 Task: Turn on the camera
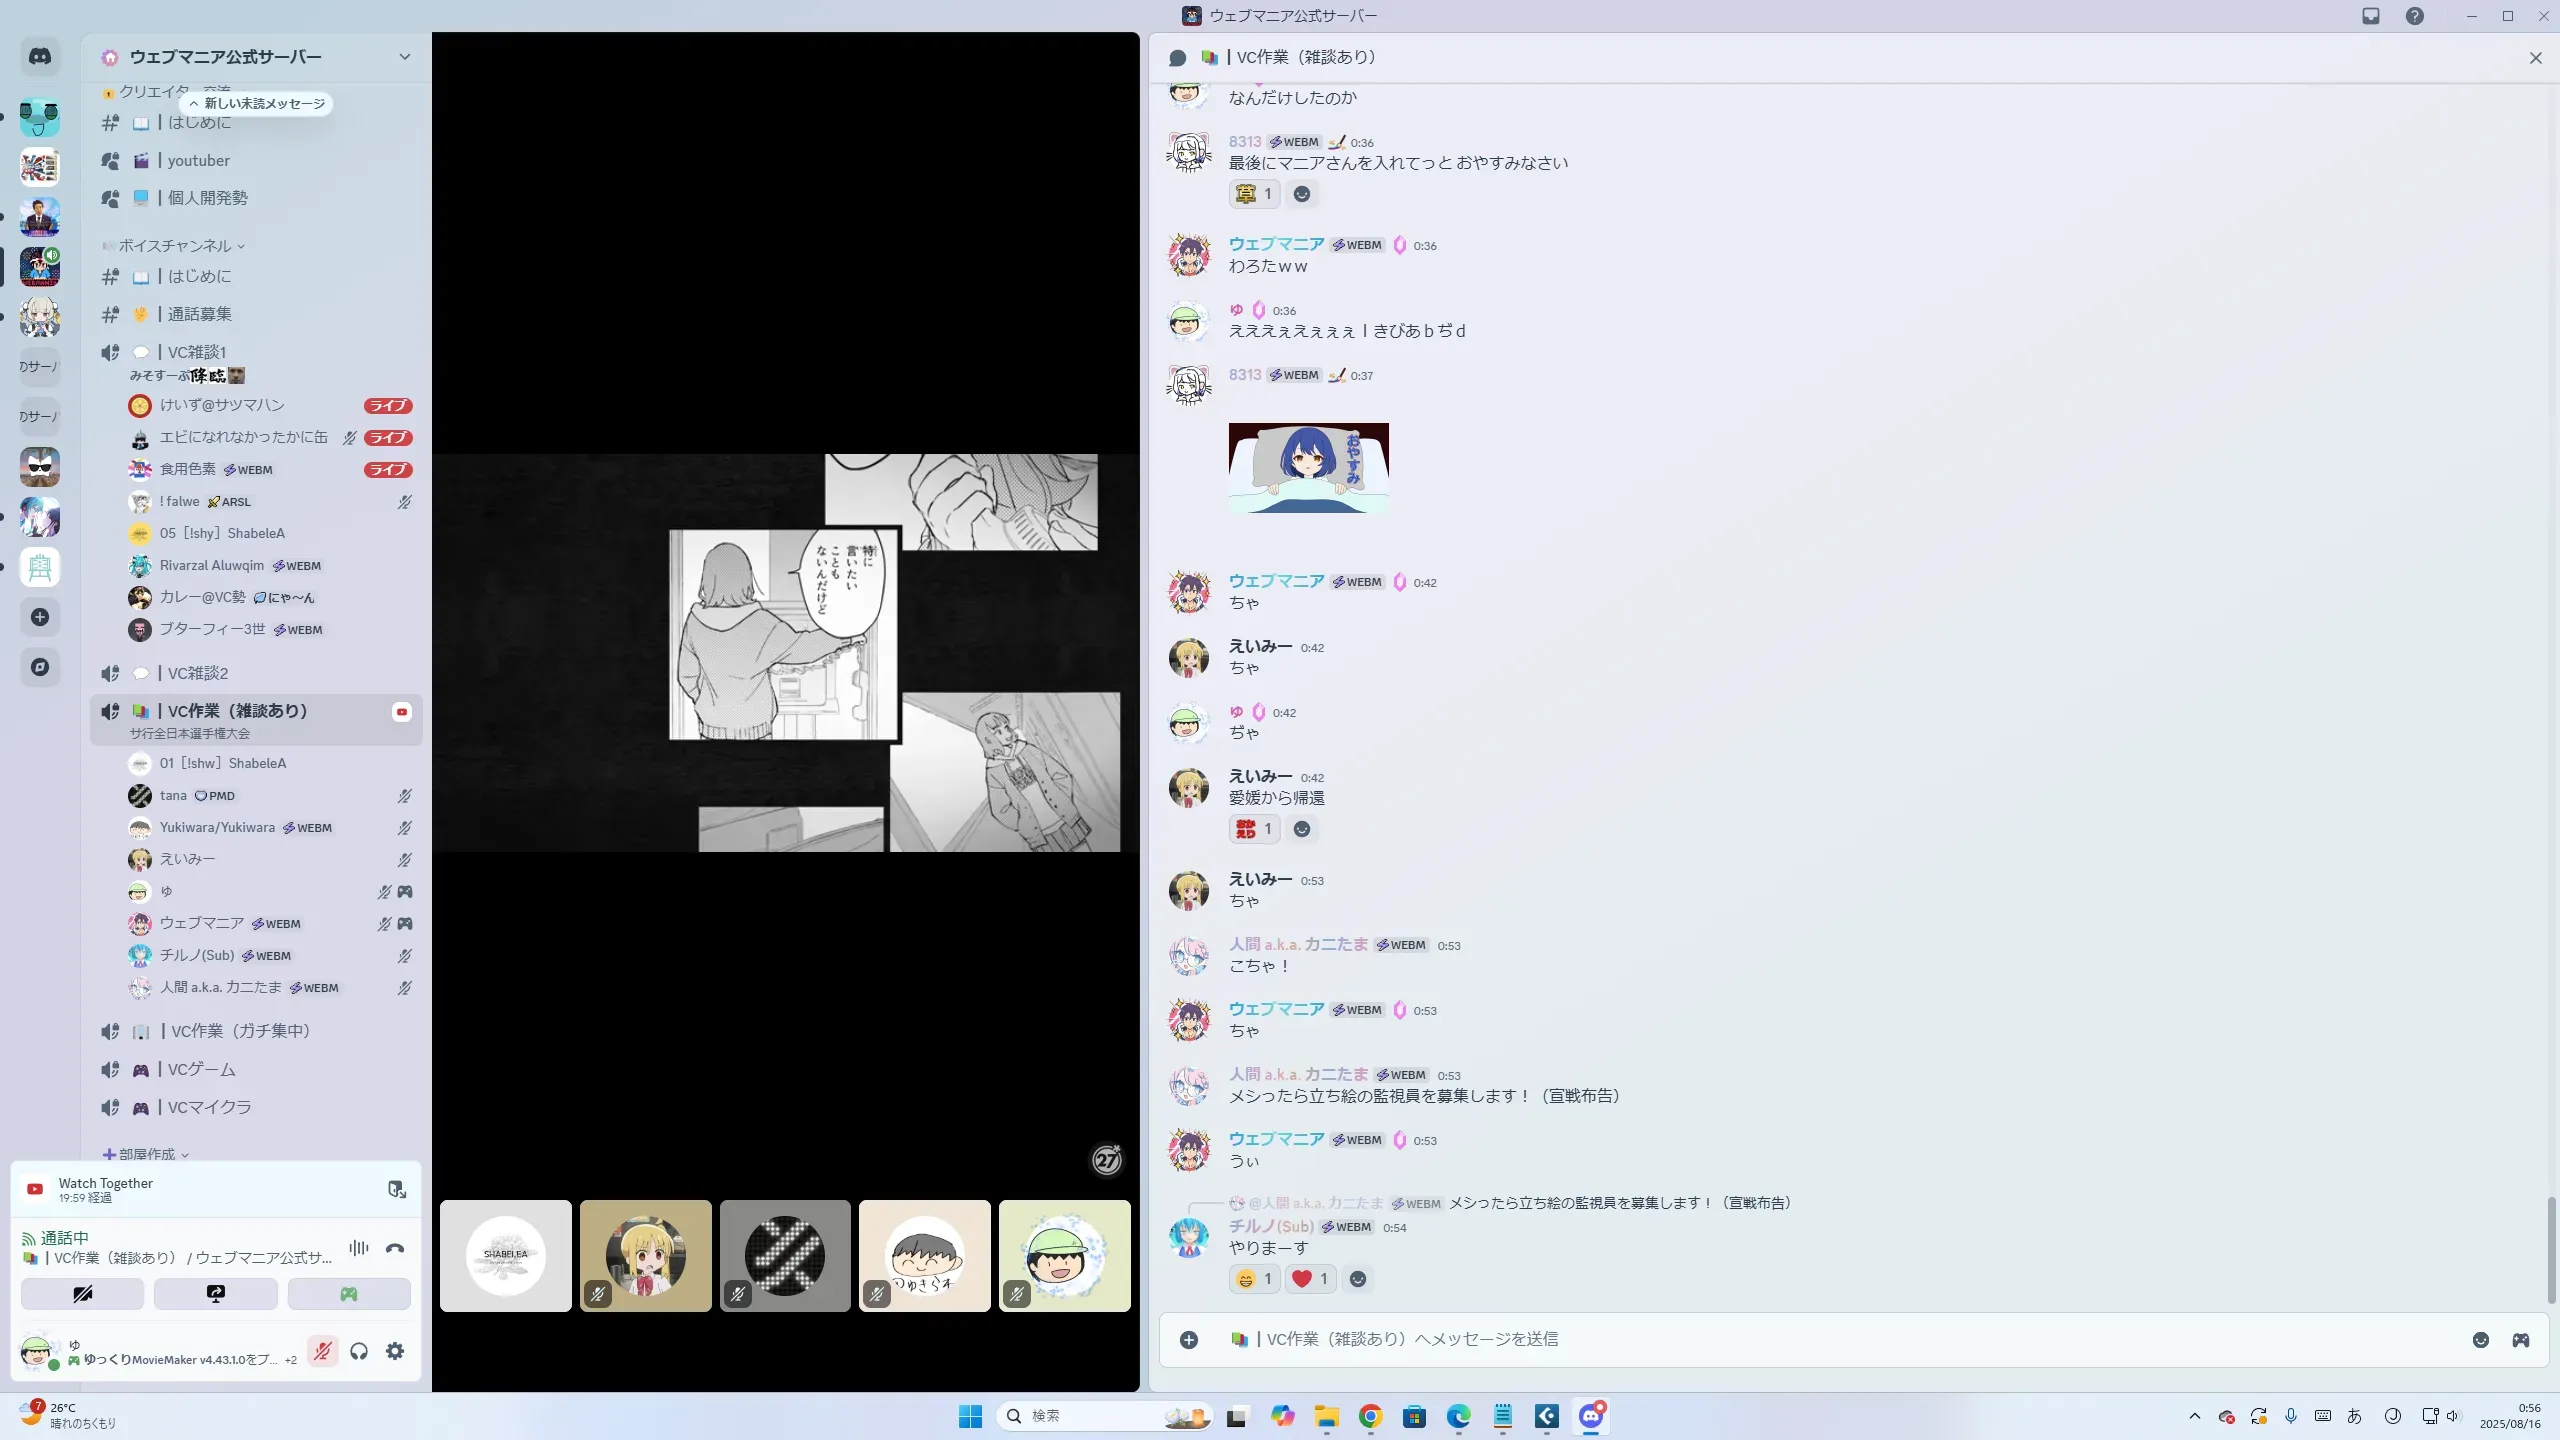pyautogui.click(x=83, y=1294)
